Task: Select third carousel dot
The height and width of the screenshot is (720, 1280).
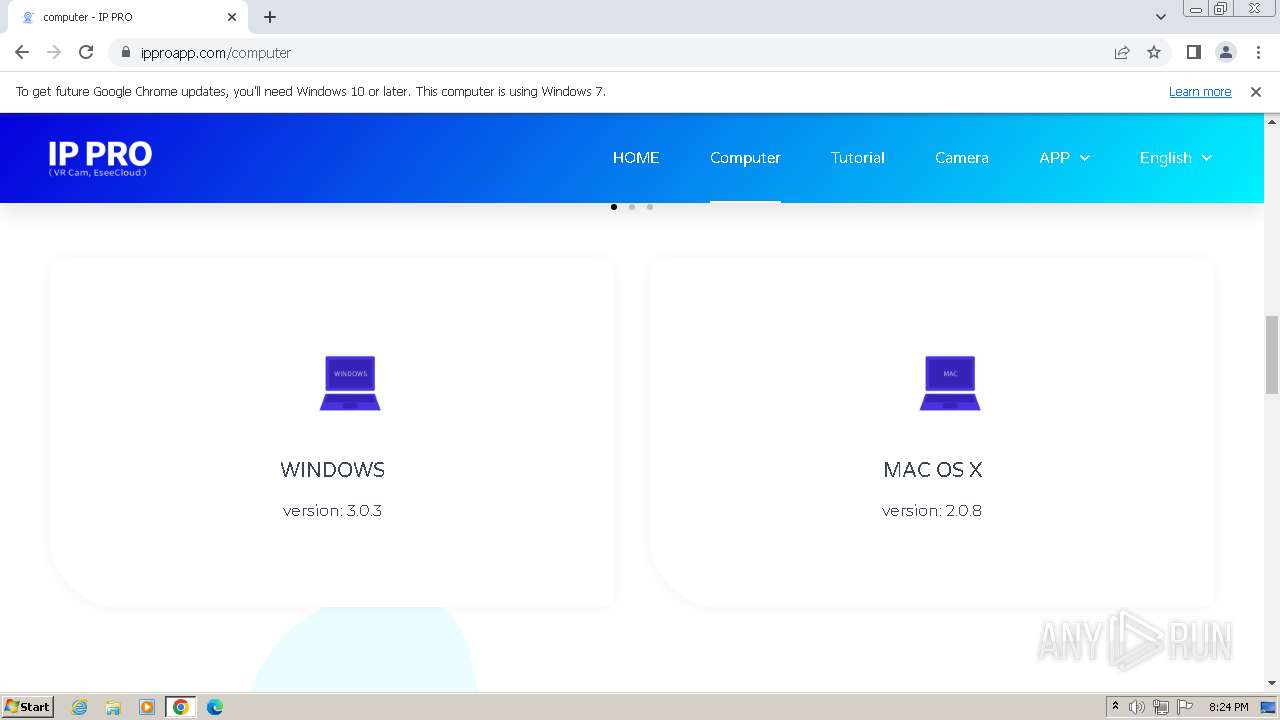Action: [650, 207]
